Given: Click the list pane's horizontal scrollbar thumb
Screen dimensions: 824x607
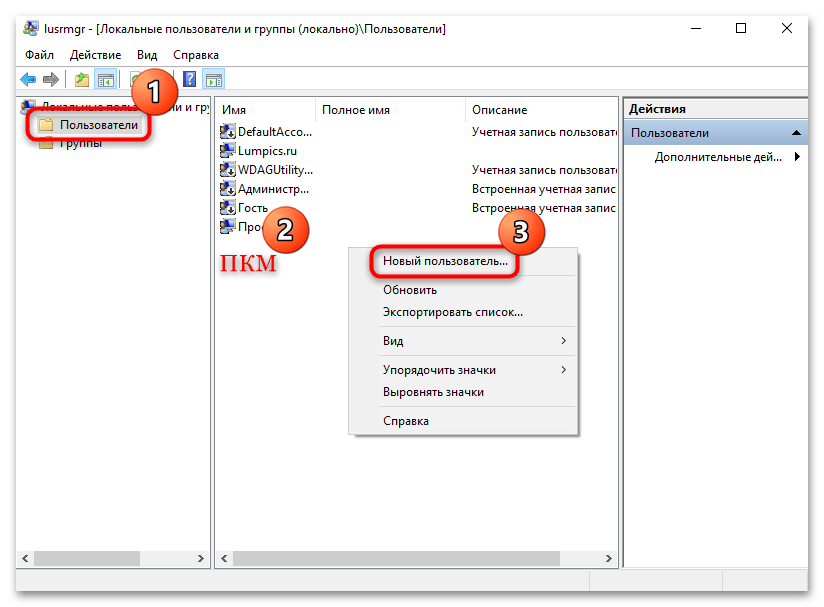Looking at the screenshot, I should (396, 558).
